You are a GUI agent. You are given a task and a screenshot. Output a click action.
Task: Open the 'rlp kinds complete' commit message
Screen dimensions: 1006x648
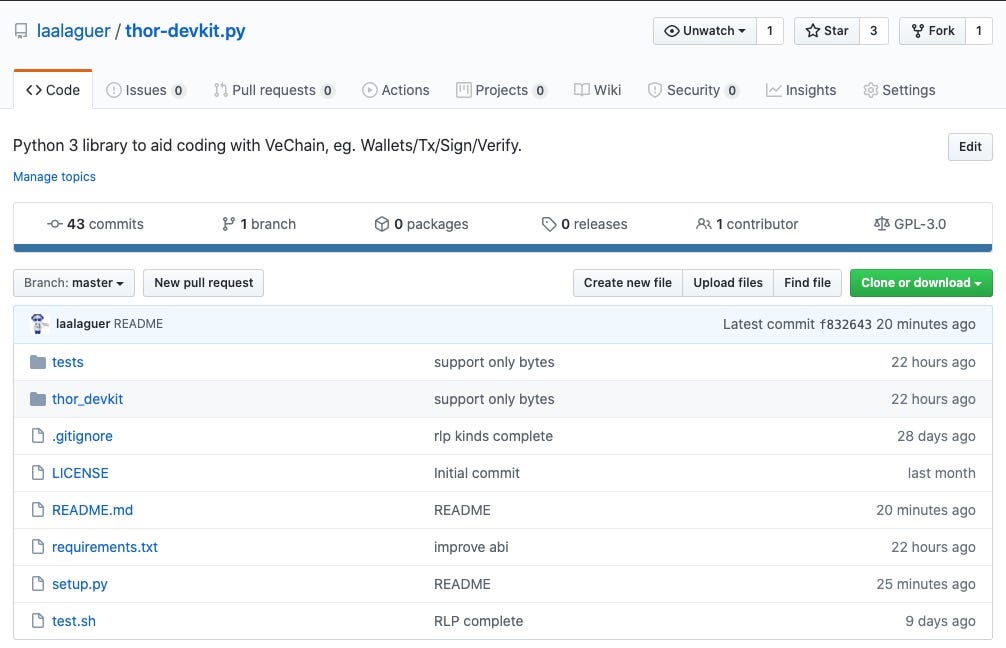[x=493, y=436]
